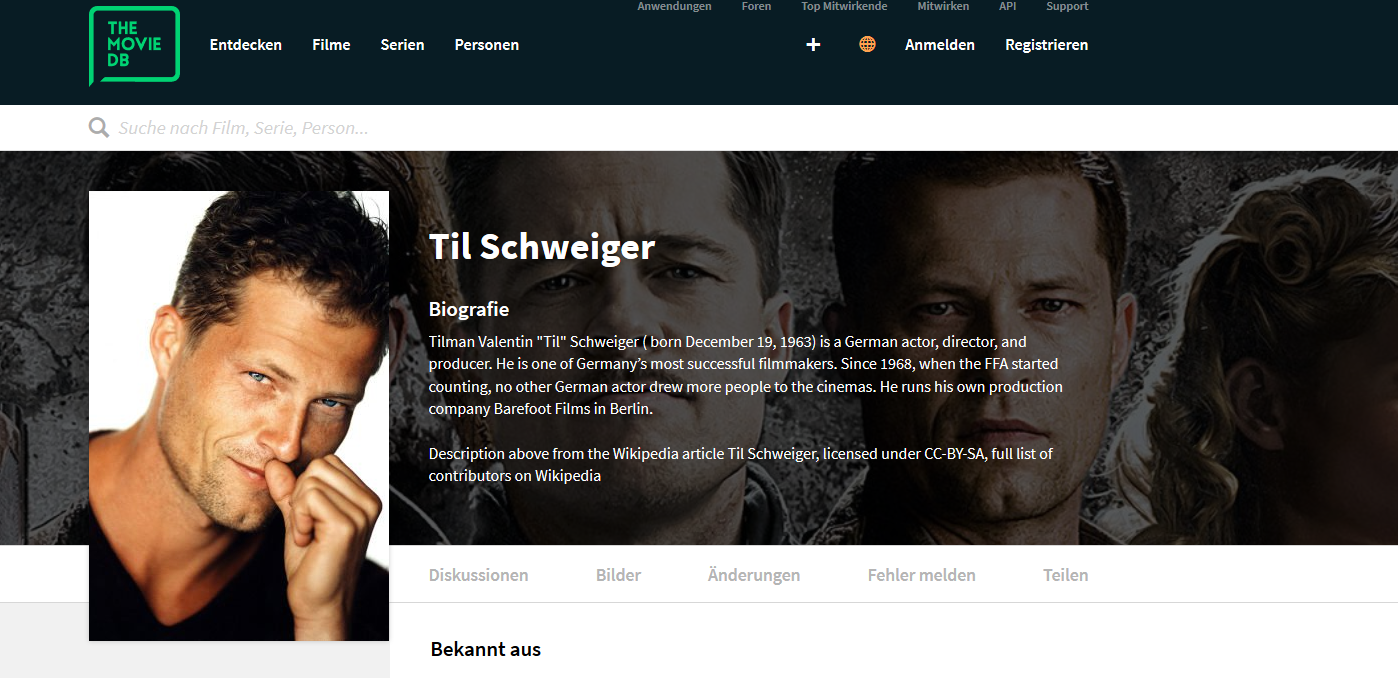Viewport: 1398px width, 678px height.
Task: Open the Personen menu
Action: point(487,45)
